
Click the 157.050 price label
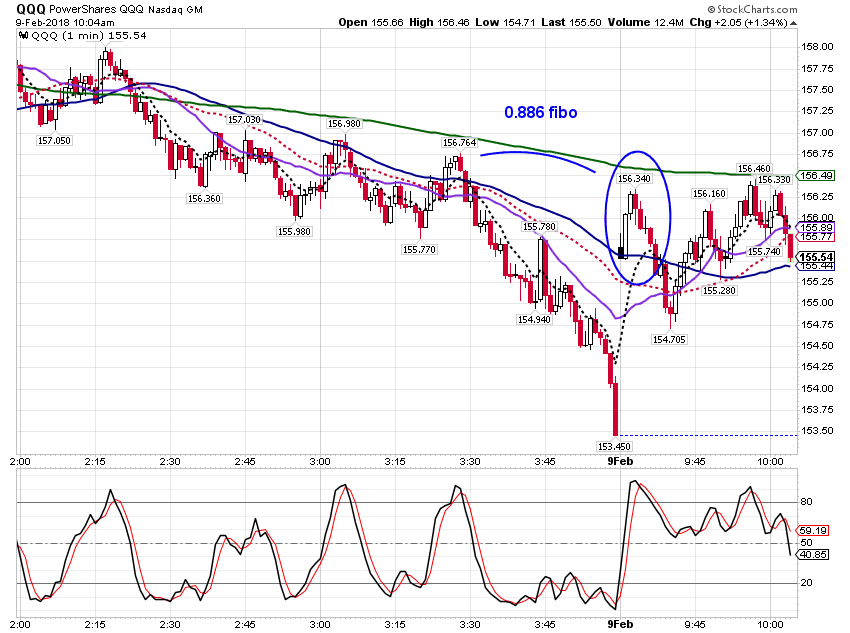54,140
